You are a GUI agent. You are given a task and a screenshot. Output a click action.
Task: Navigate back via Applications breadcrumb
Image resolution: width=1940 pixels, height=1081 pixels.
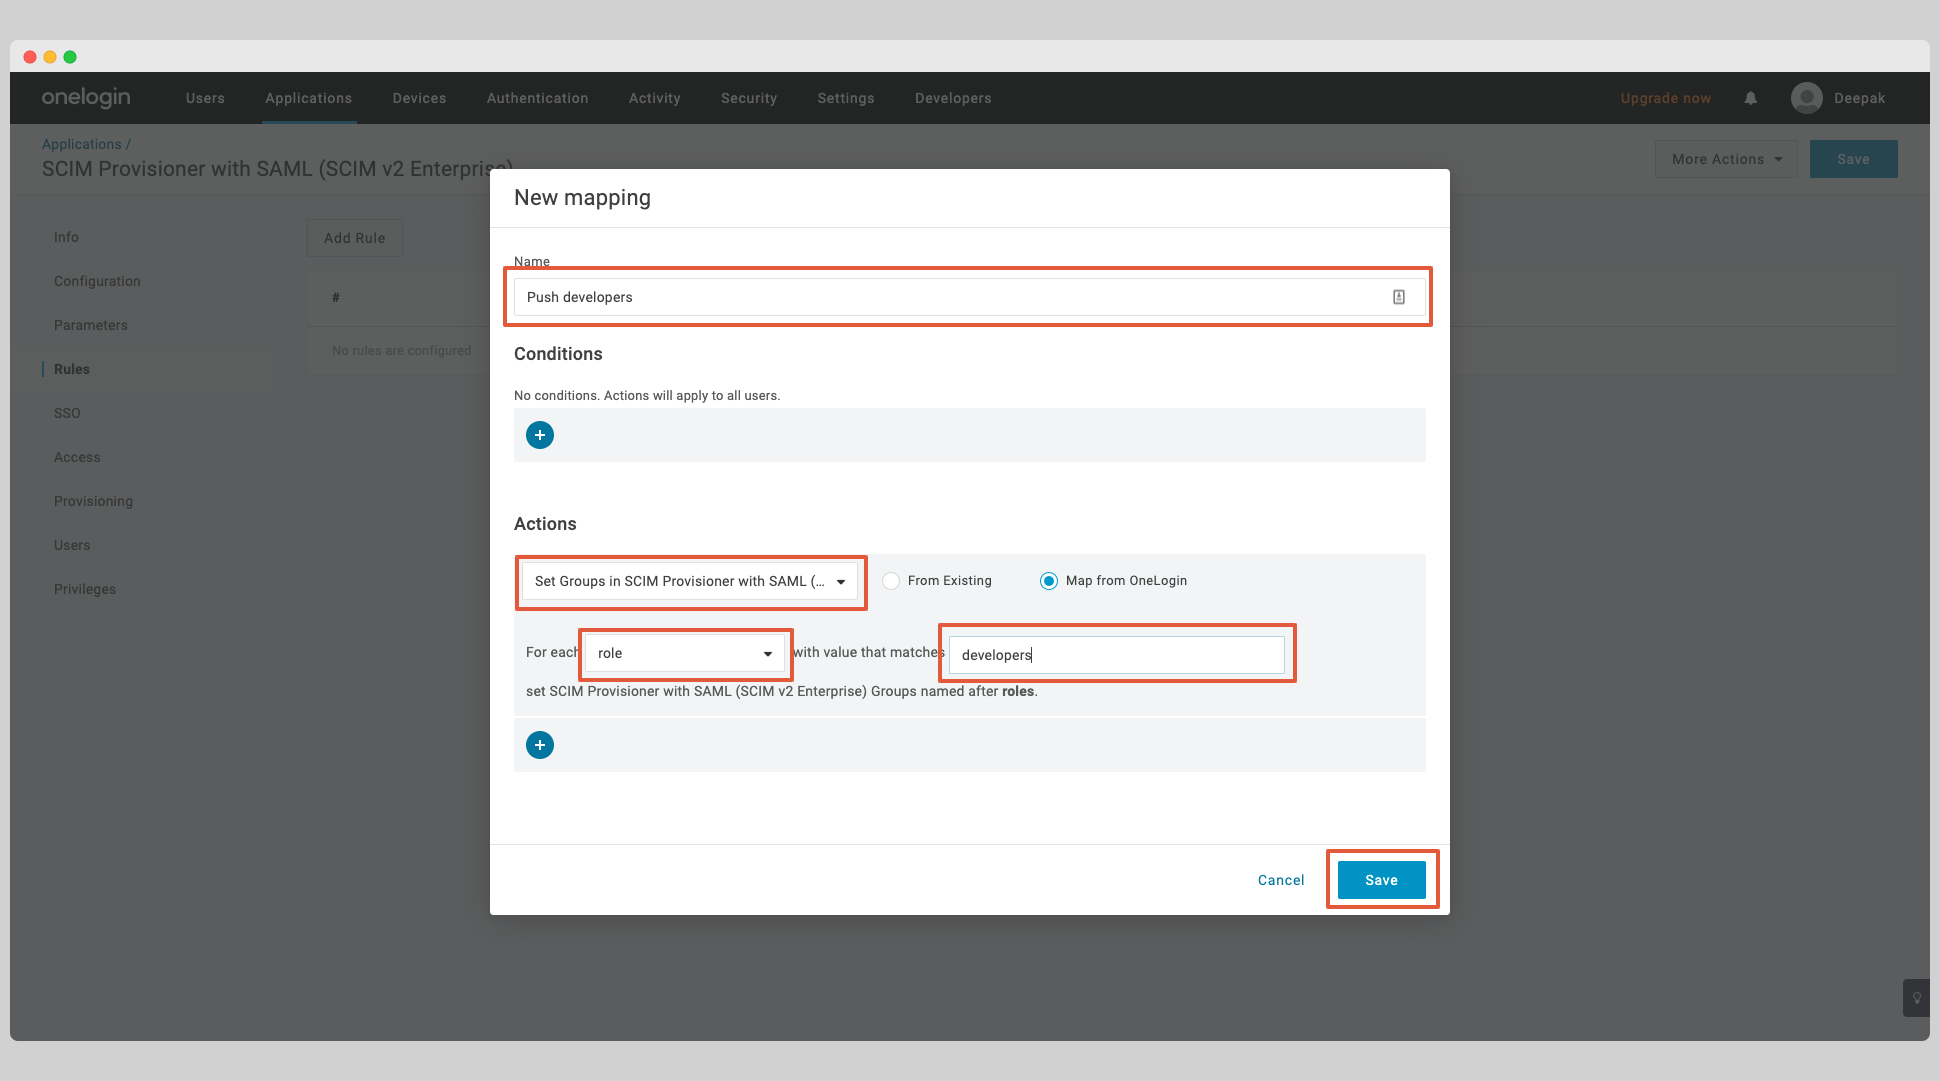(81, 143)
